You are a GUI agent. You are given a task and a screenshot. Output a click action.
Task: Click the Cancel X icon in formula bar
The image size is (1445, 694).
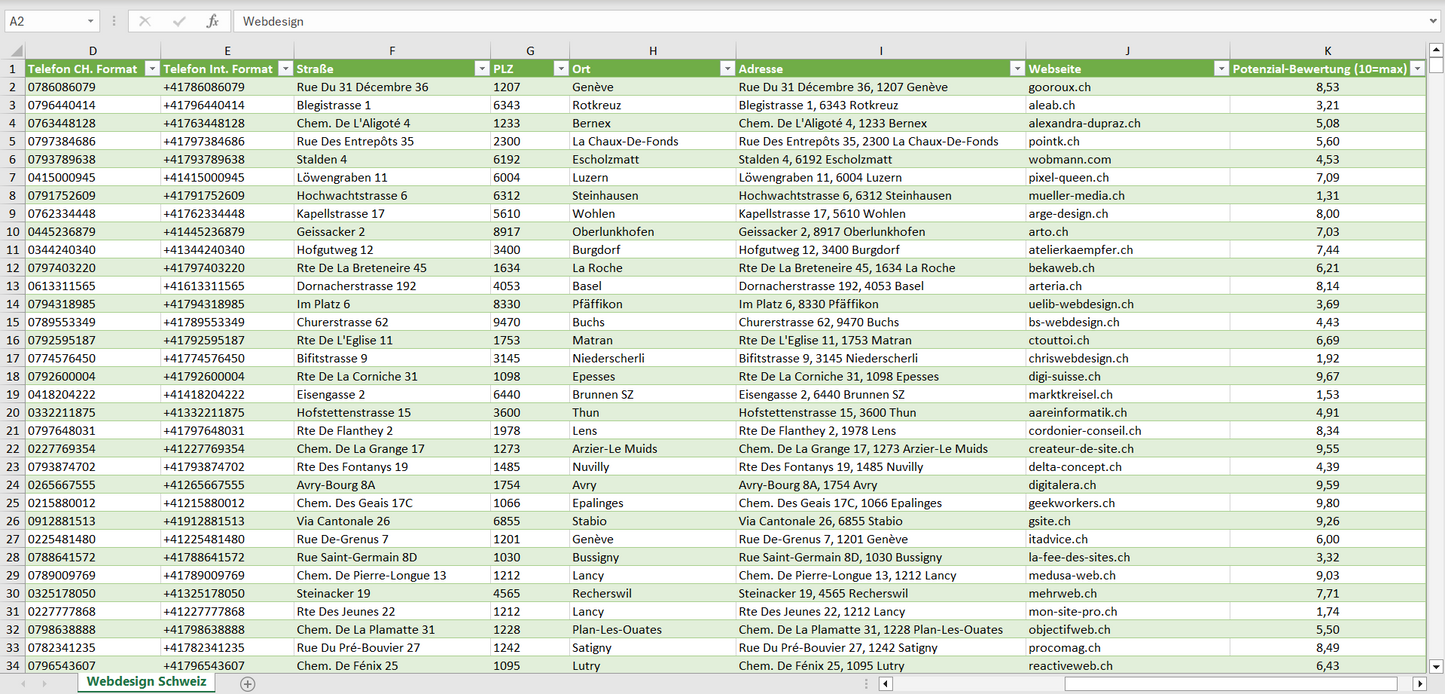coord(145,21)
